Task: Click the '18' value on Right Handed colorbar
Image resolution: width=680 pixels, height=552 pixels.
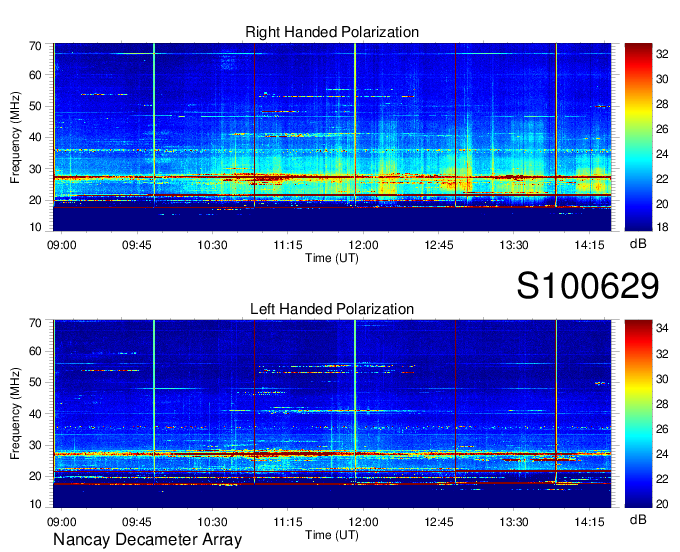Action: tap(662, 227)
